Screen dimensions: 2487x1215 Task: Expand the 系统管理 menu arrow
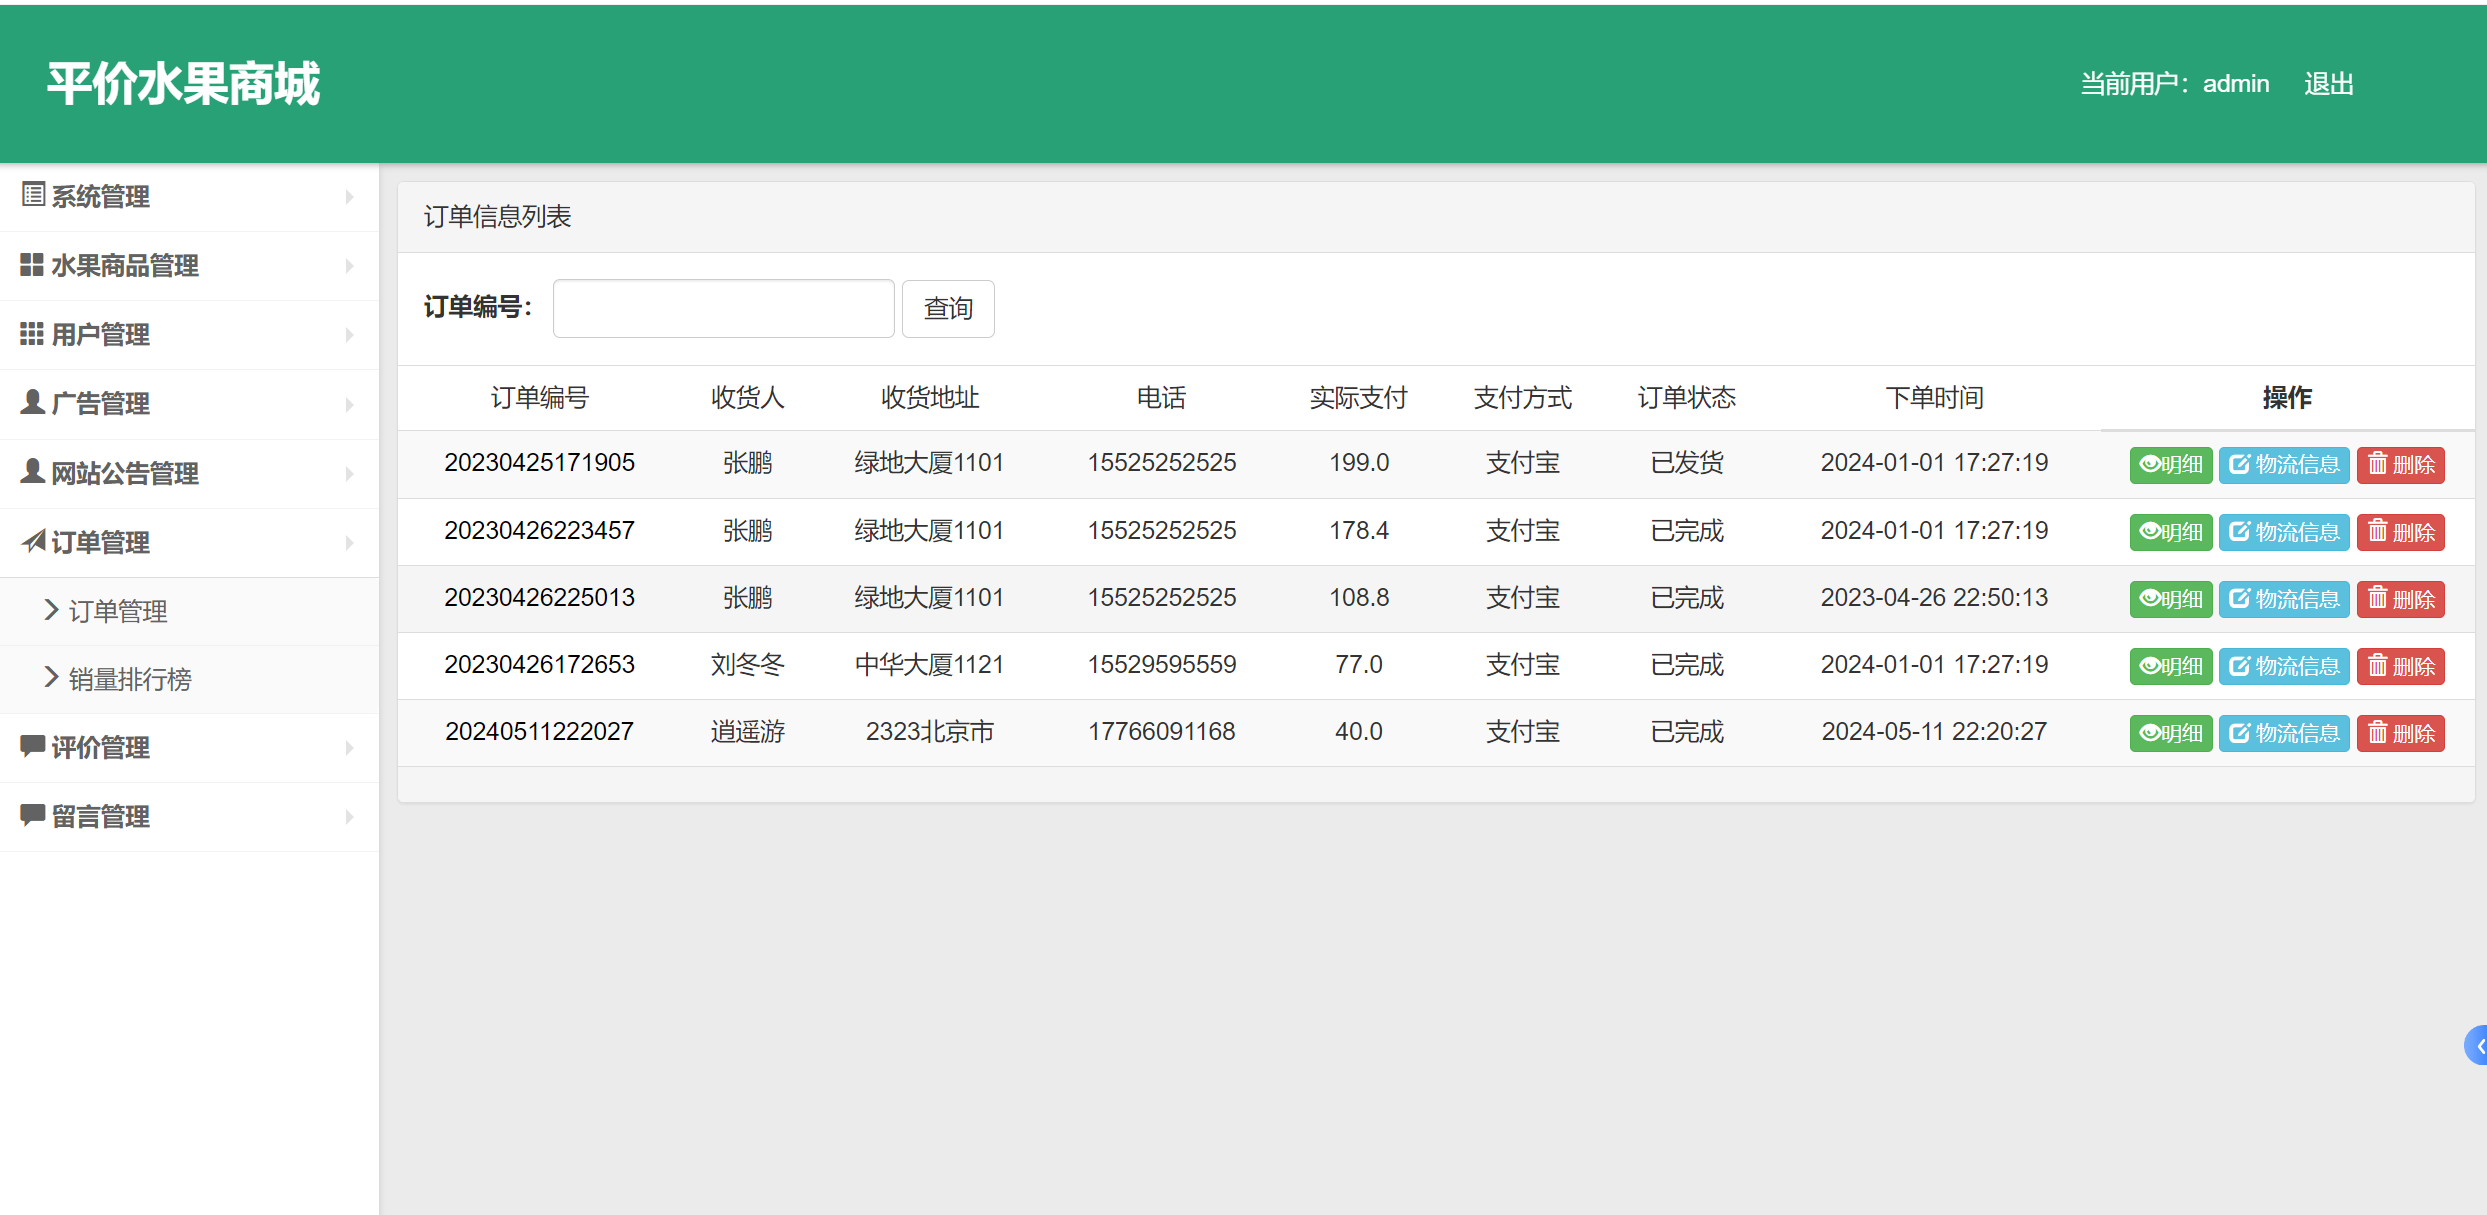(349, 197)
